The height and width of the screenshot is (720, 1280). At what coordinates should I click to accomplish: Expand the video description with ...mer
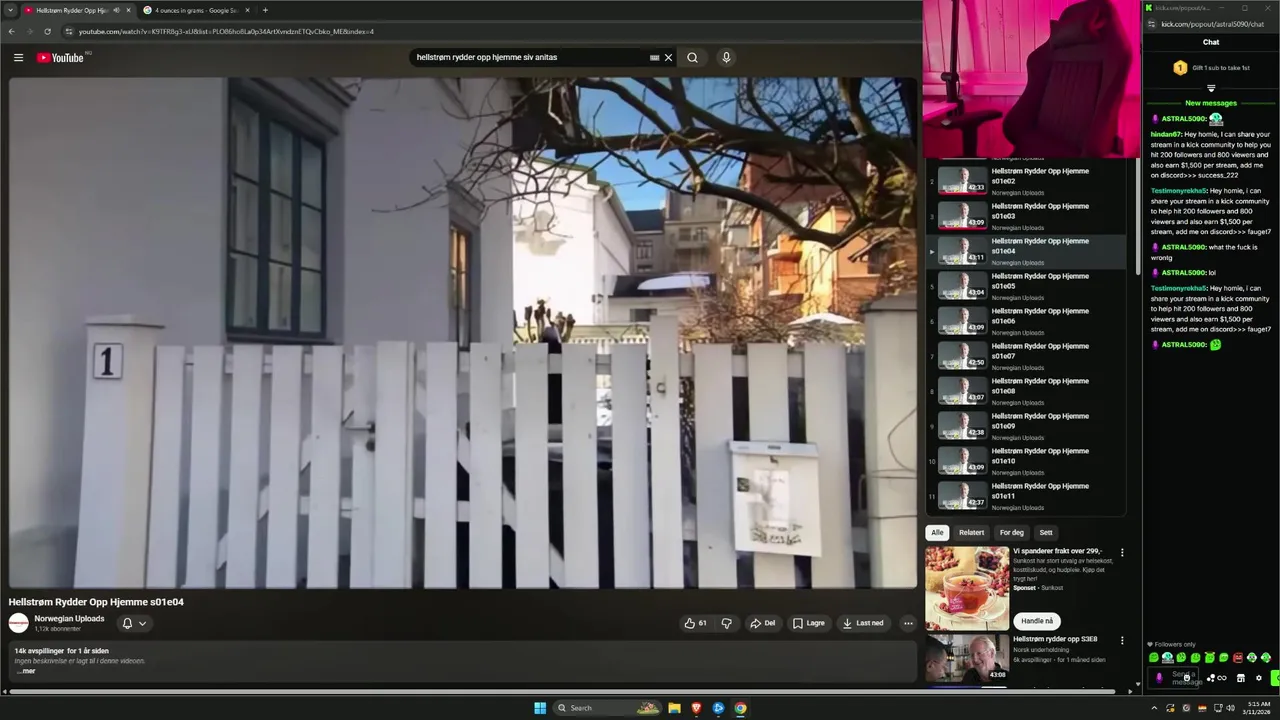(x=25, y=671)
